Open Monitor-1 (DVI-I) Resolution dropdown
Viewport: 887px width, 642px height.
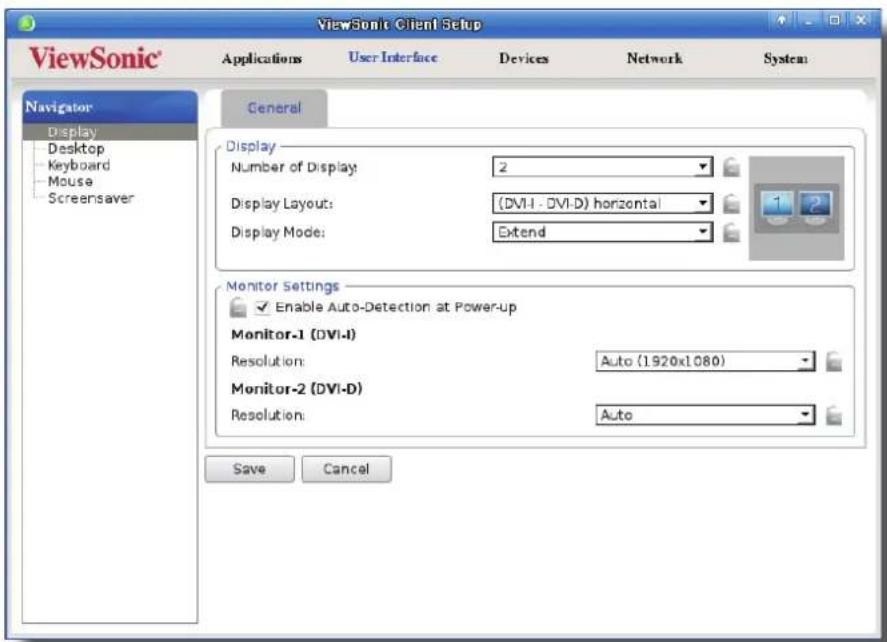tap(705, 361)
